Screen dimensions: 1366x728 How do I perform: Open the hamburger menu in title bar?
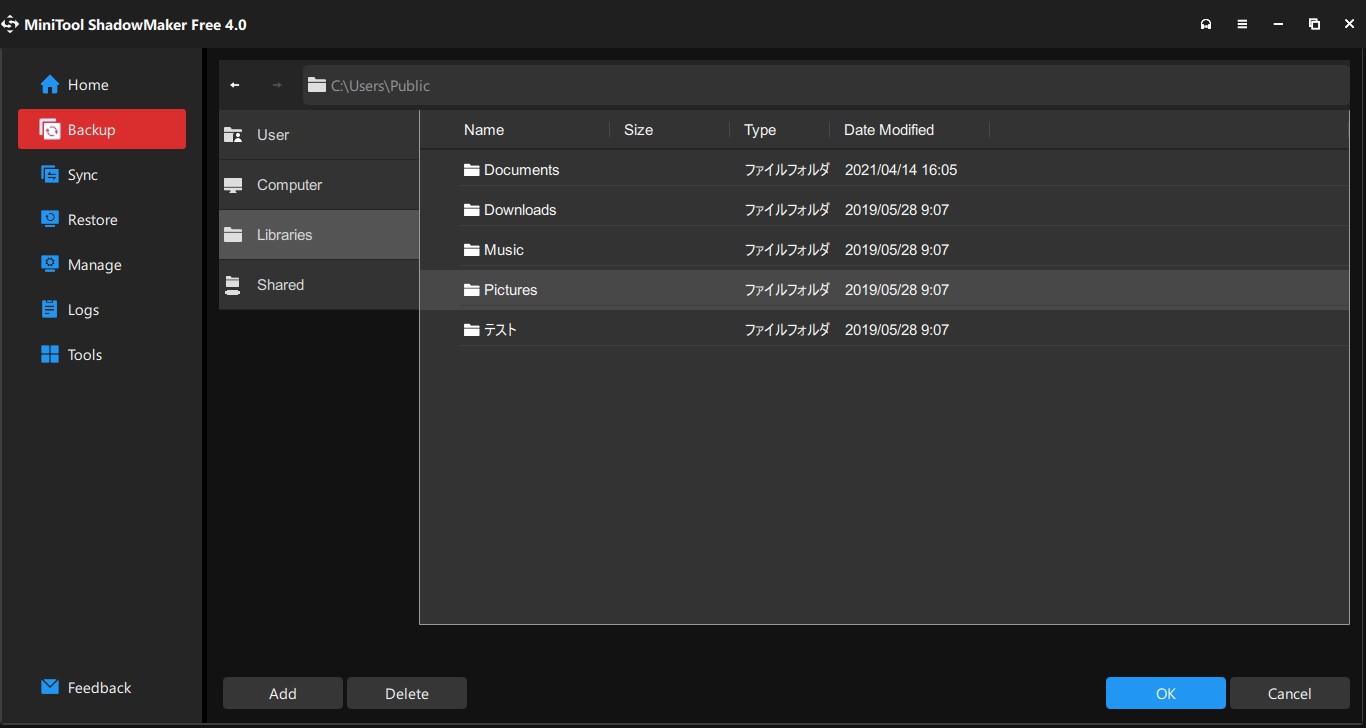tap(1242, 24)
